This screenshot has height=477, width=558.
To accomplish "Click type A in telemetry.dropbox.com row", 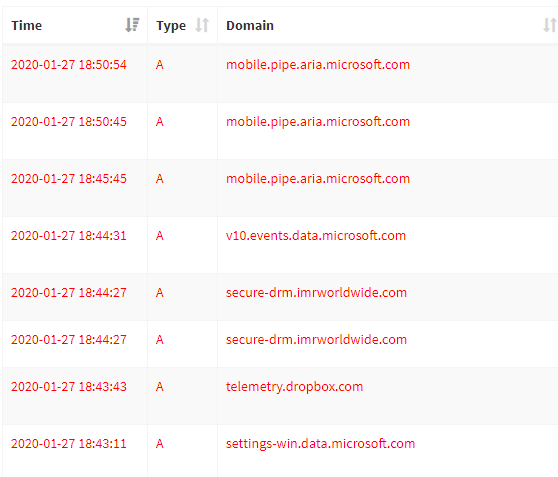I will pos(160,387).
